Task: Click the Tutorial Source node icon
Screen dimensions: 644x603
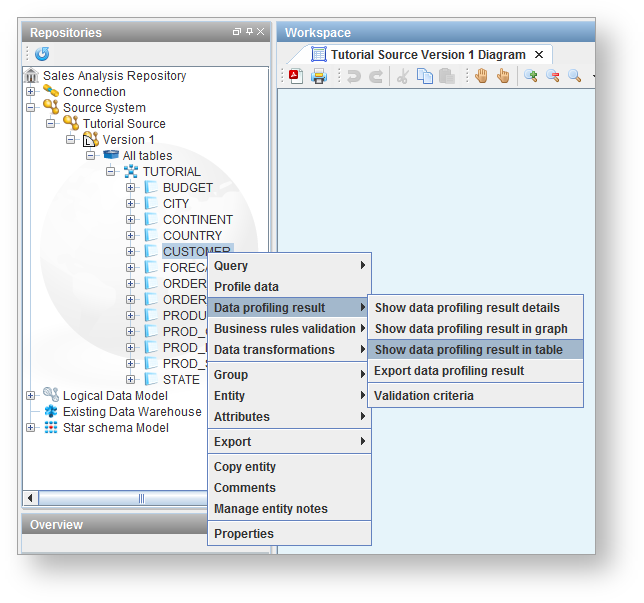Action: [71, 123]
